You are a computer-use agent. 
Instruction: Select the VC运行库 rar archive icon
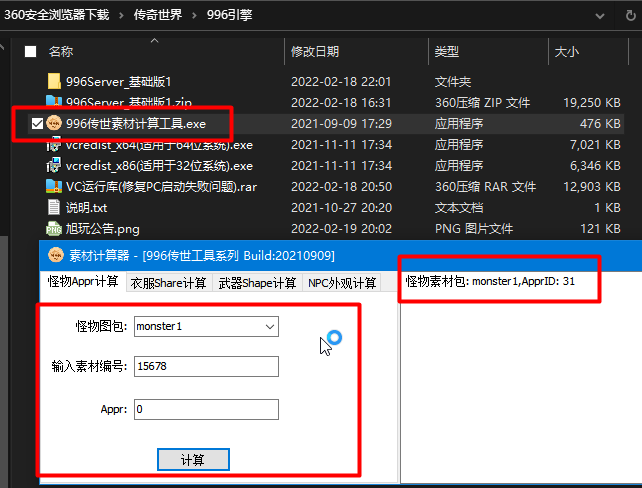[54, 186]
